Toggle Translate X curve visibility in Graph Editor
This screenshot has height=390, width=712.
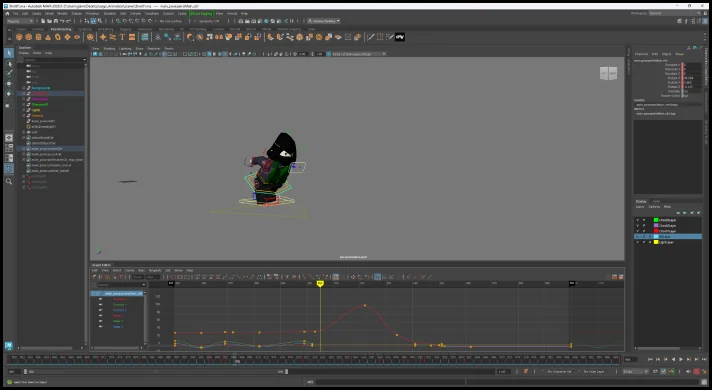pyautogui.click(x=100, y=299)
